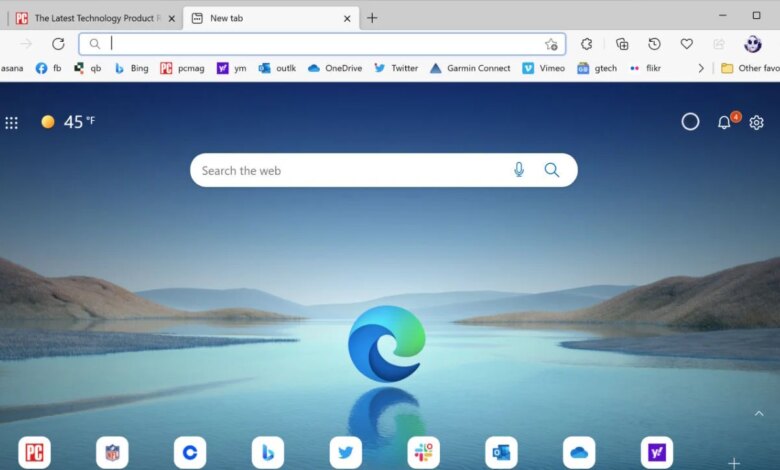780x470 pixels.
Task: Open the Outlook quick link tile
Action: coord(501,452)
